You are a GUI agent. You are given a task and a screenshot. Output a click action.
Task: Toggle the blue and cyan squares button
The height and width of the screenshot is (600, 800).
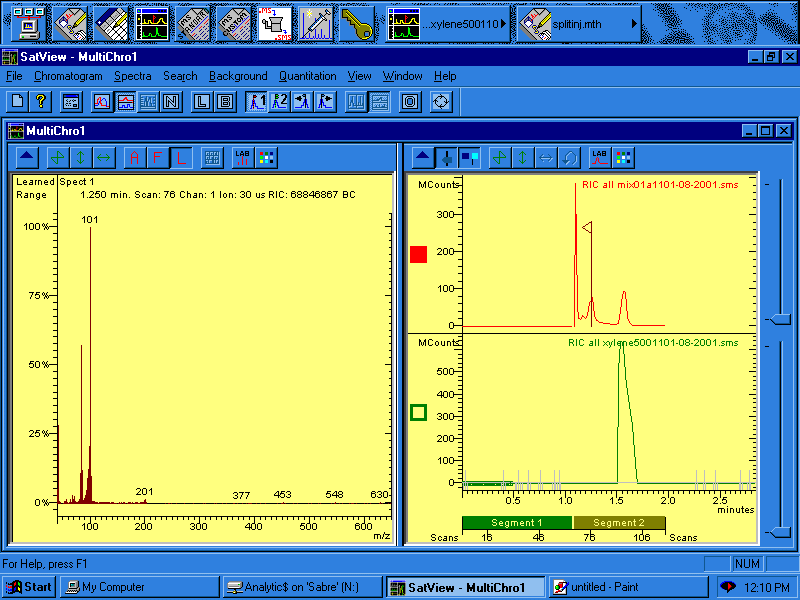[x=469, y=158]
